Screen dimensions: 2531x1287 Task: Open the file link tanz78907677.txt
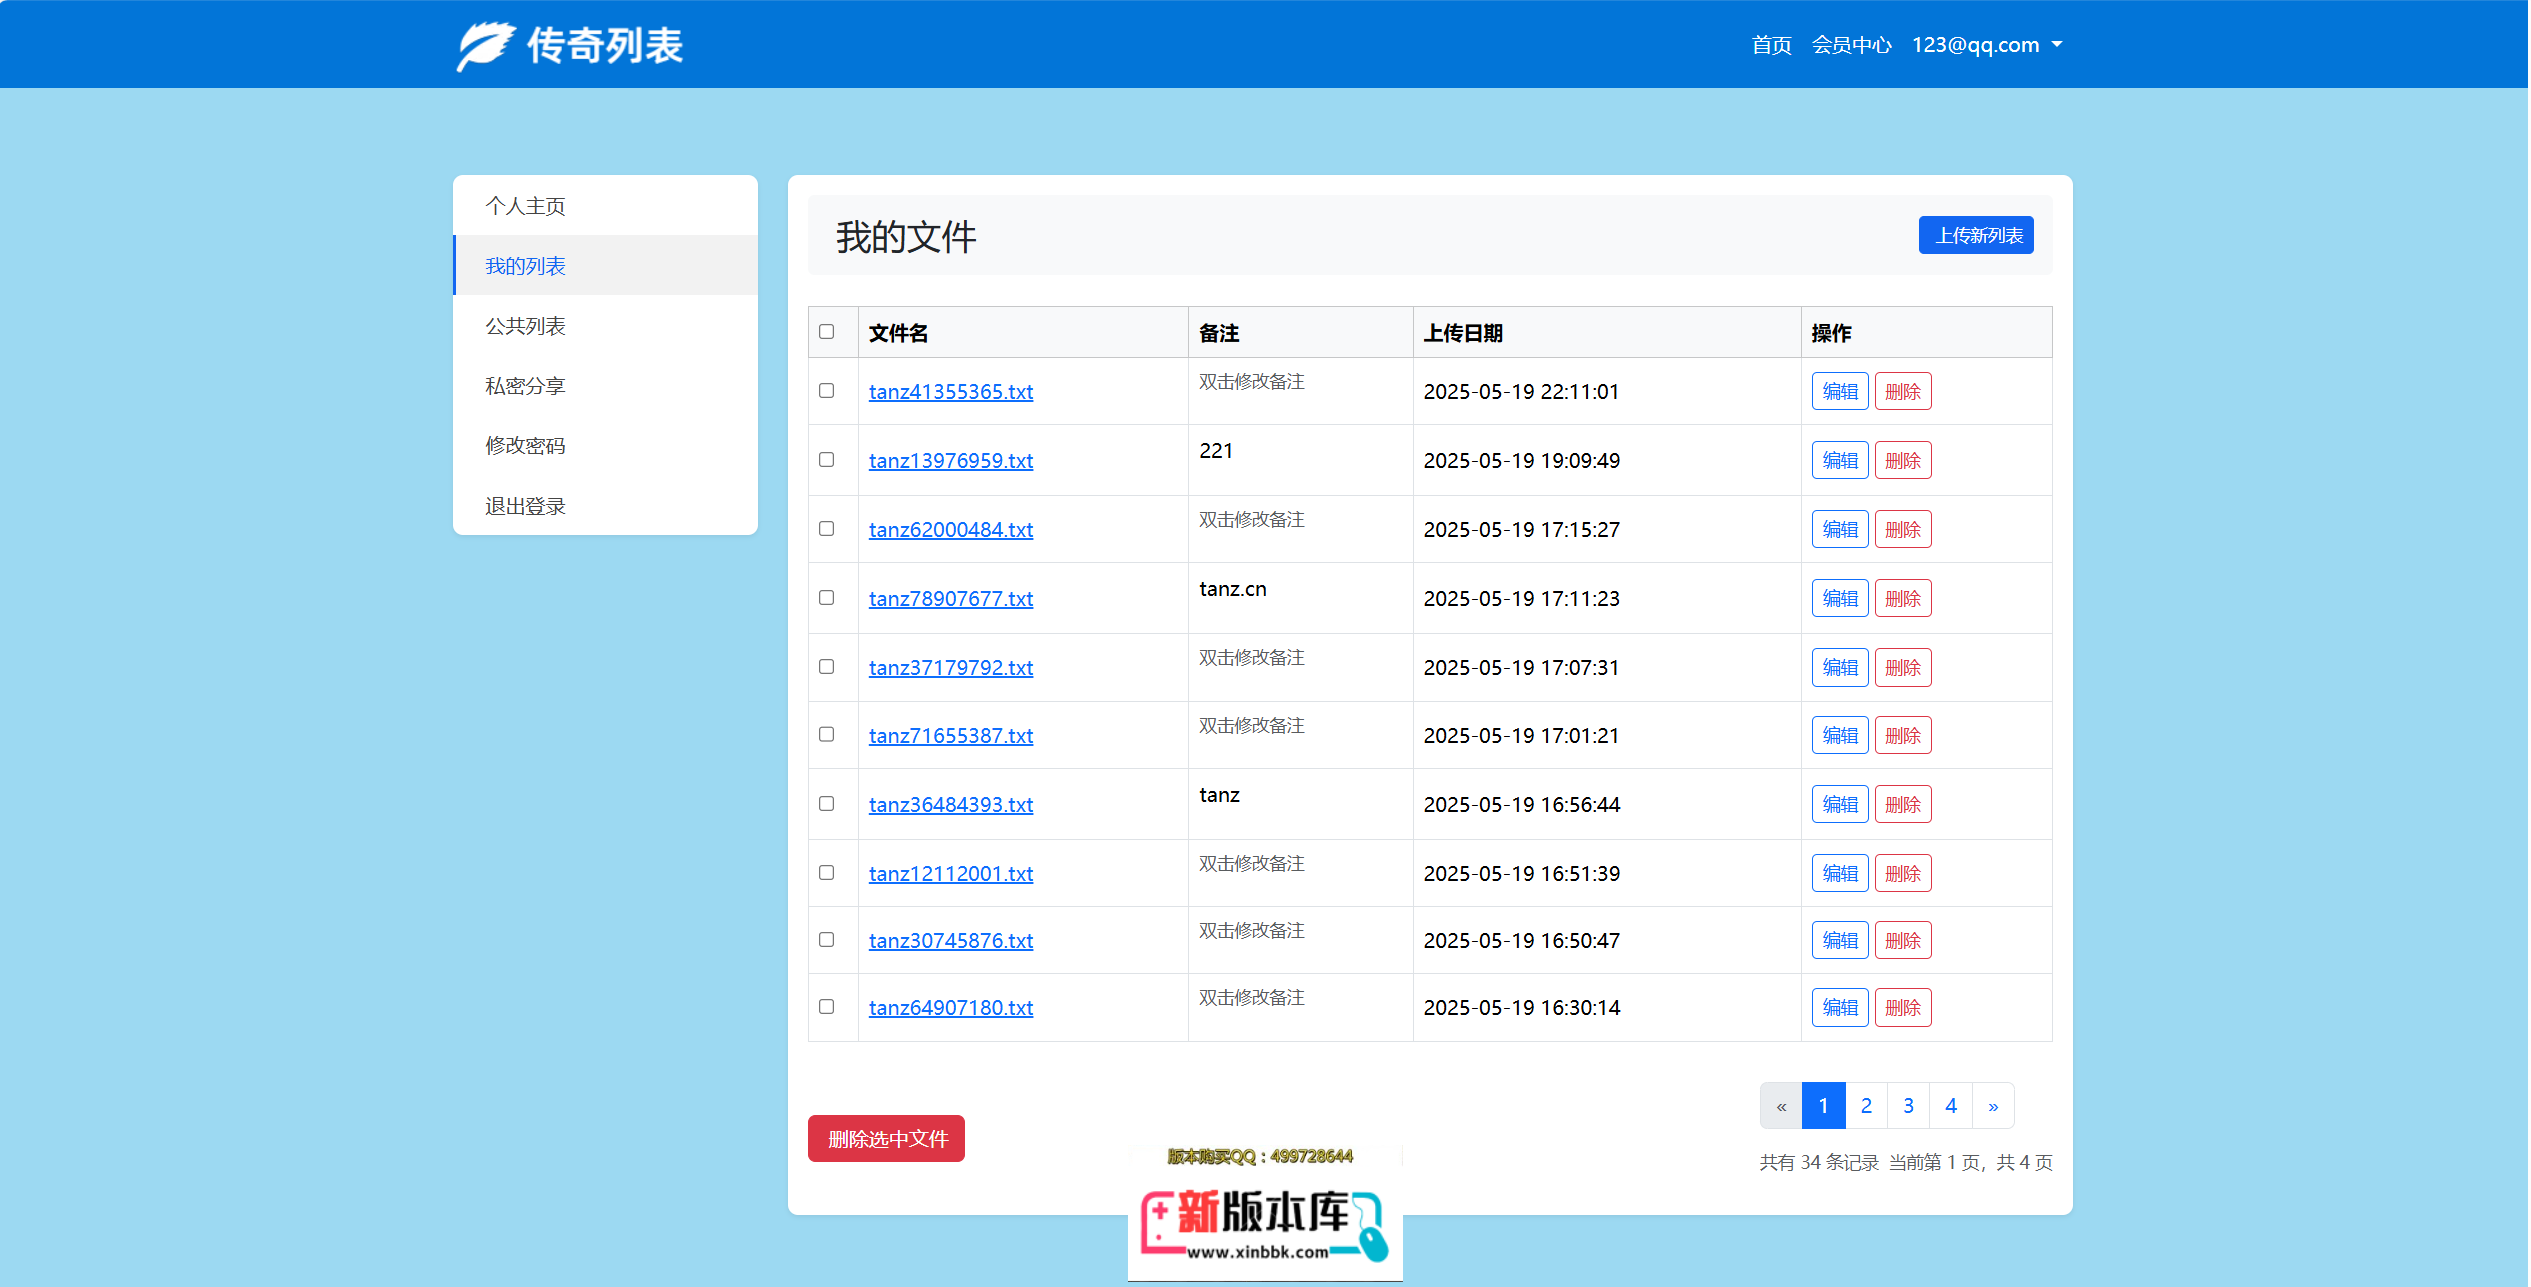point(951,599)
